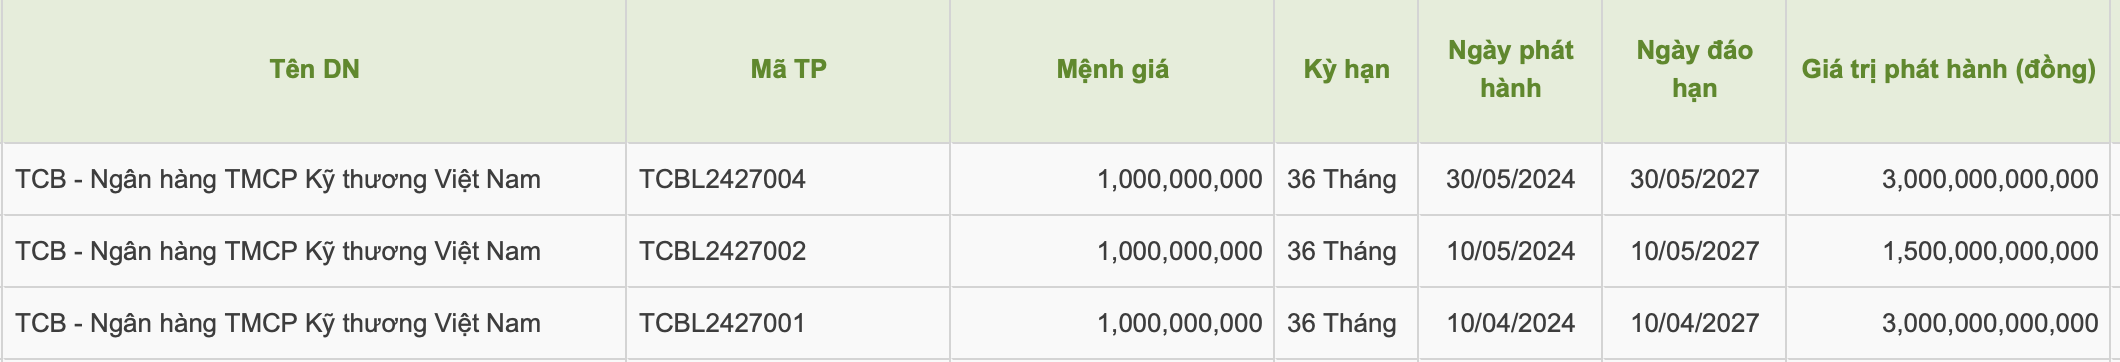
Task: Click maturity date 30/05/2027
Action: point(1694,179)
